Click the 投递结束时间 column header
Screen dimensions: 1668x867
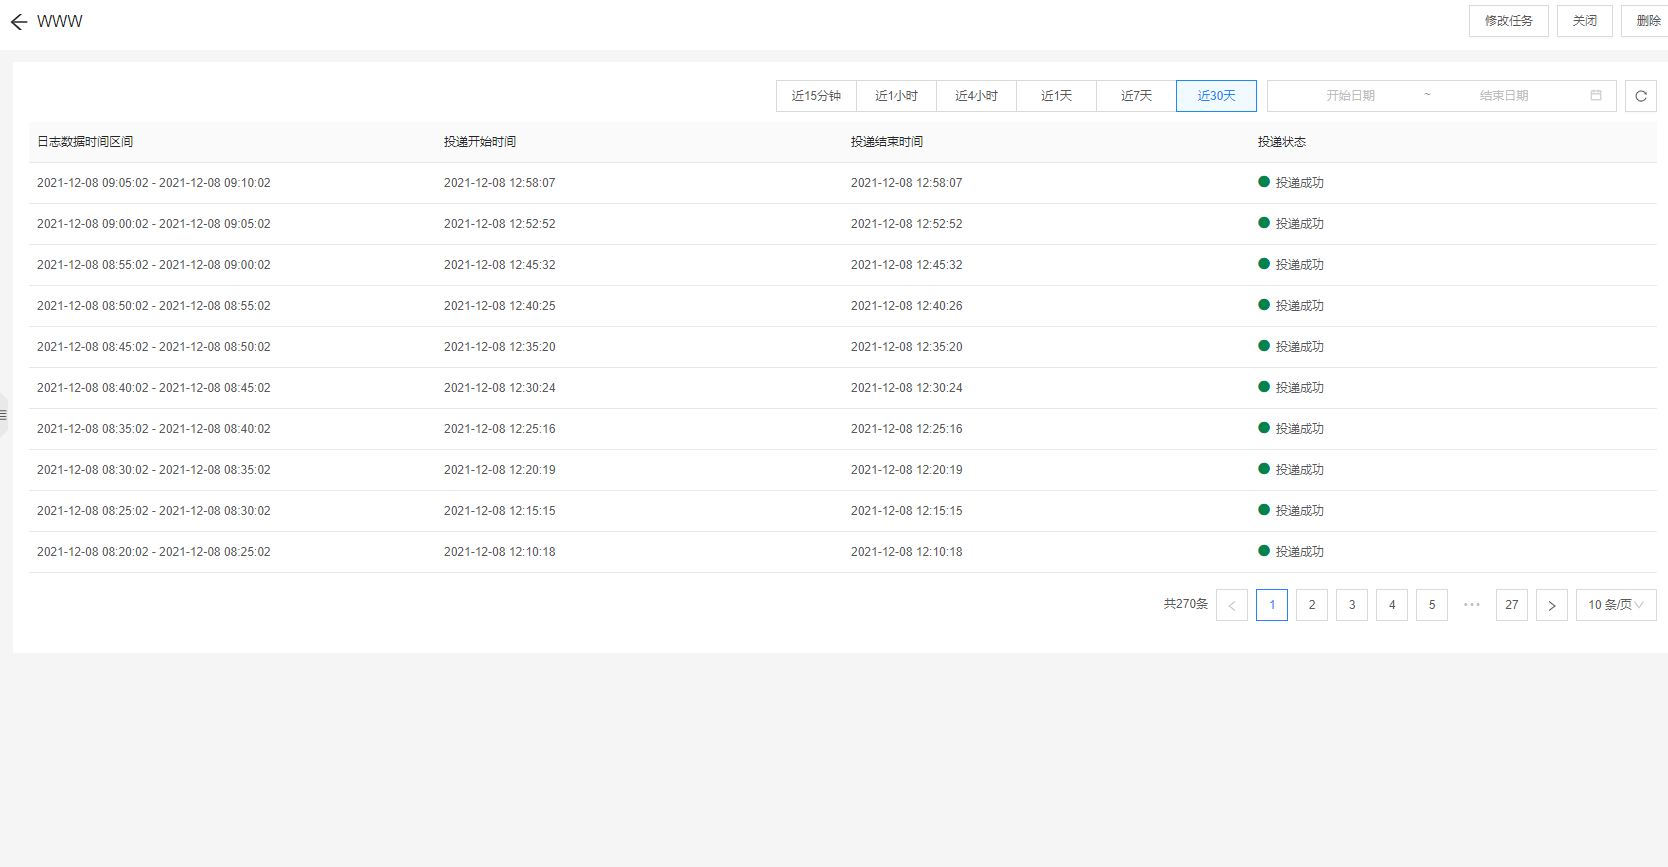887,142
